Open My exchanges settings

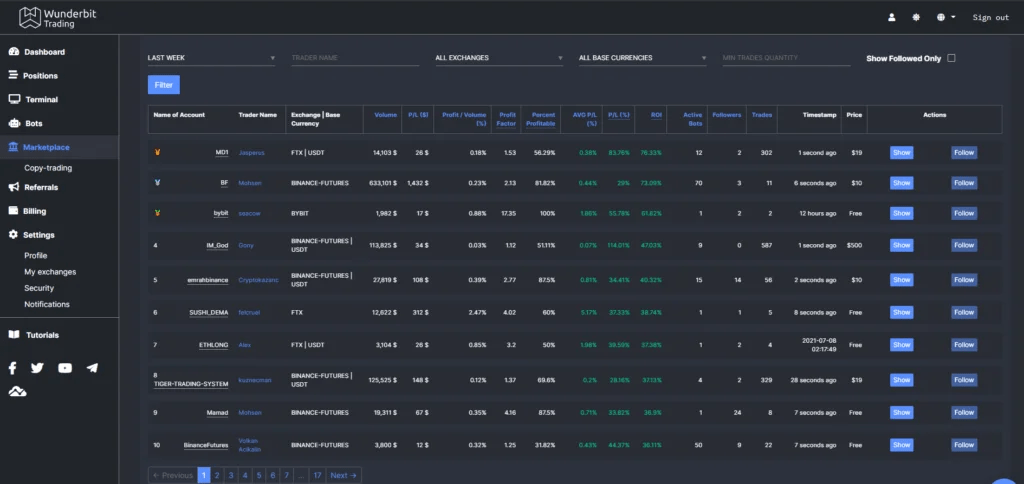50,272
